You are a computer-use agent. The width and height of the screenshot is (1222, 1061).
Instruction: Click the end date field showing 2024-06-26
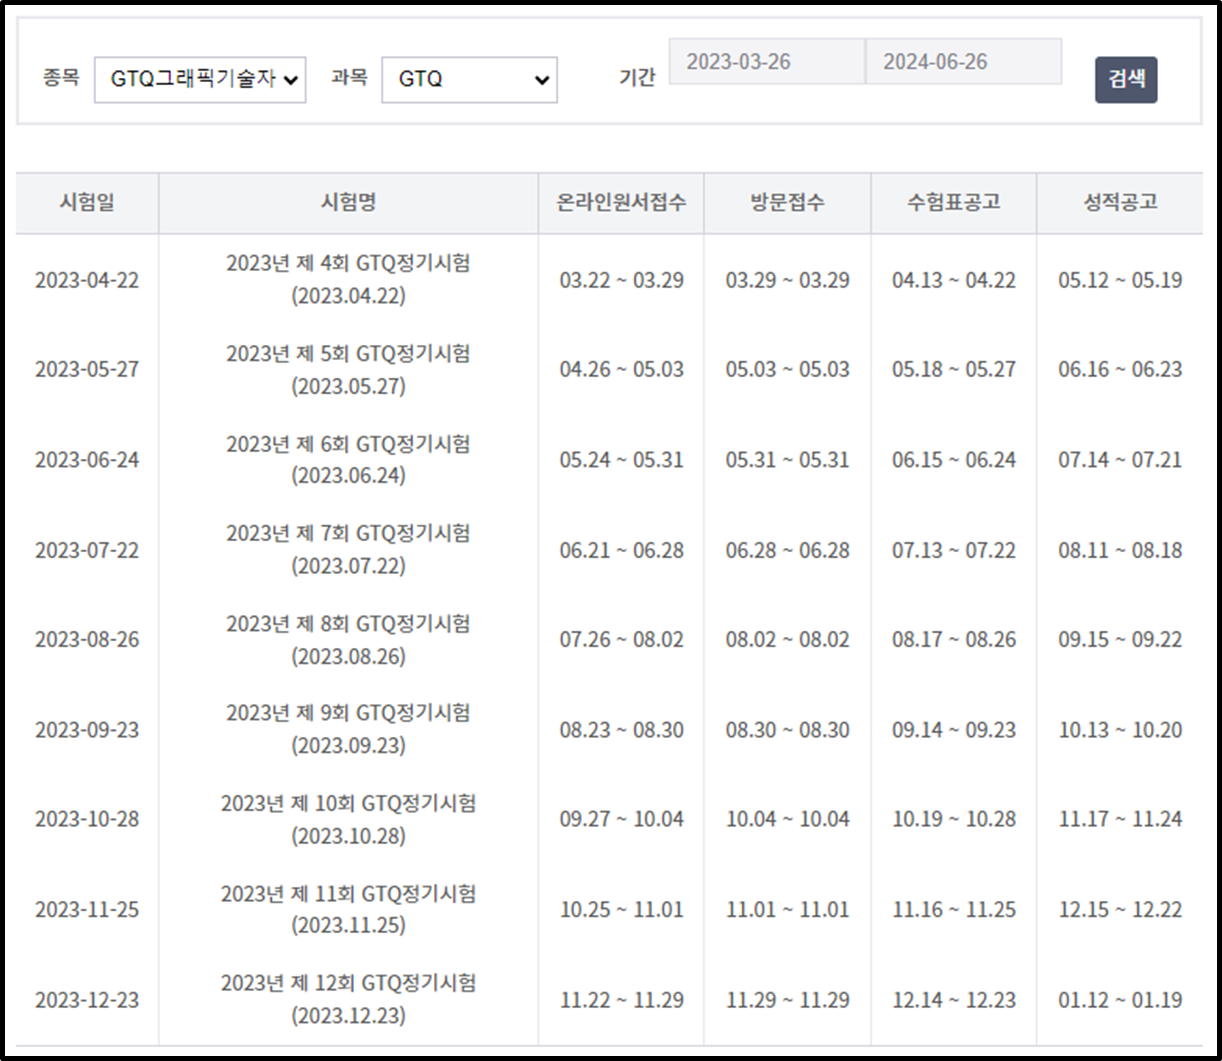(963, 61)
